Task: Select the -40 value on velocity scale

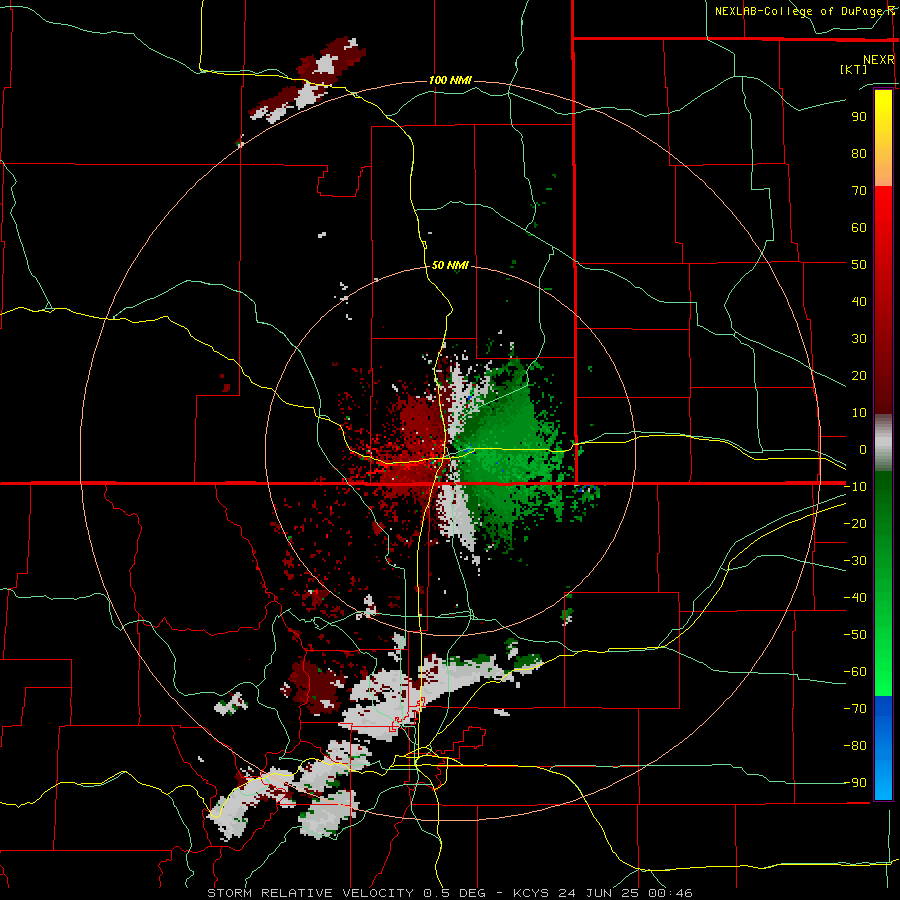Action: click(855, 598)
